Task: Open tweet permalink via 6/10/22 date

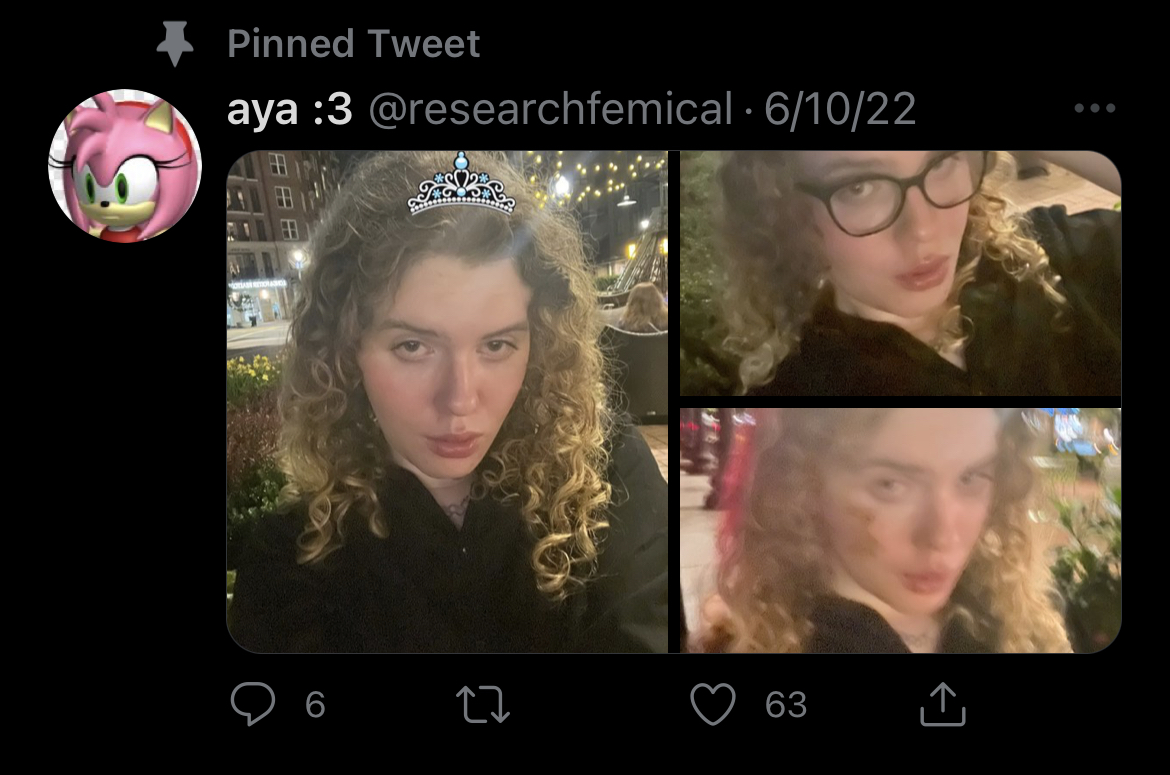Action: (839, 110)
